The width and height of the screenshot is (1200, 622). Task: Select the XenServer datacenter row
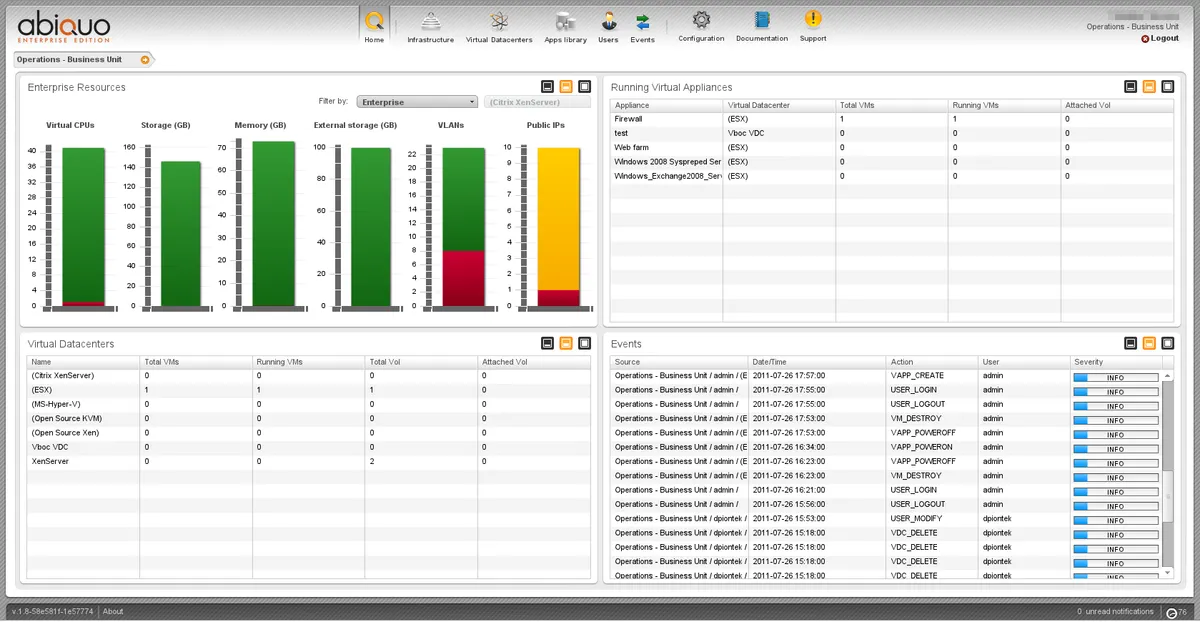point(309,461)
